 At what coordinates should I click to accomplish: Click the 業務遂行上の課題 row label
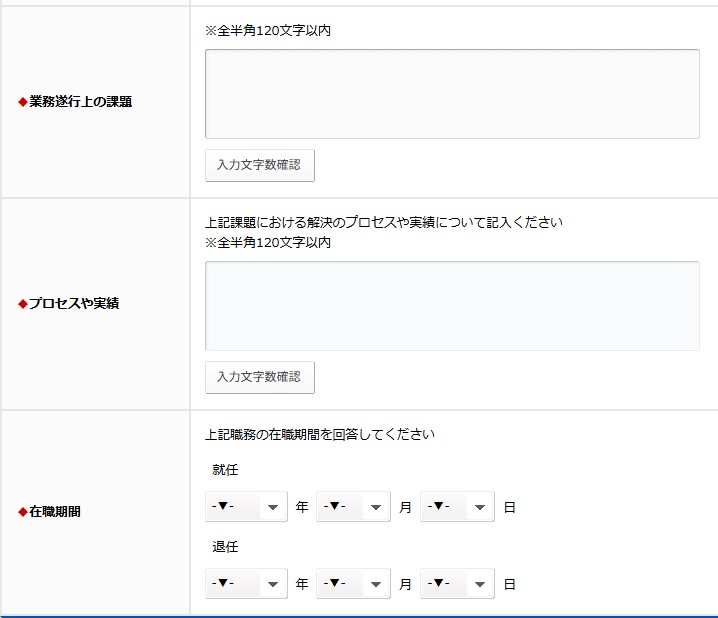coord(80,102)
